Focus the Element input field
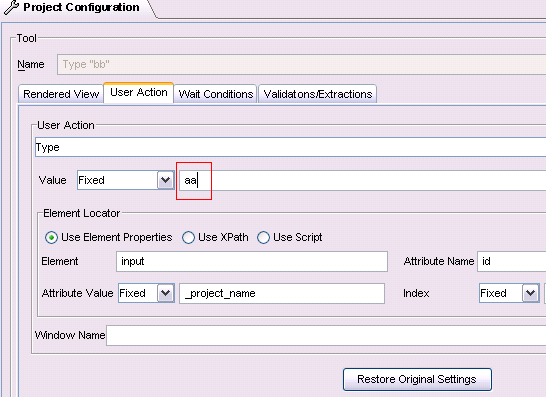 (252, 262)
